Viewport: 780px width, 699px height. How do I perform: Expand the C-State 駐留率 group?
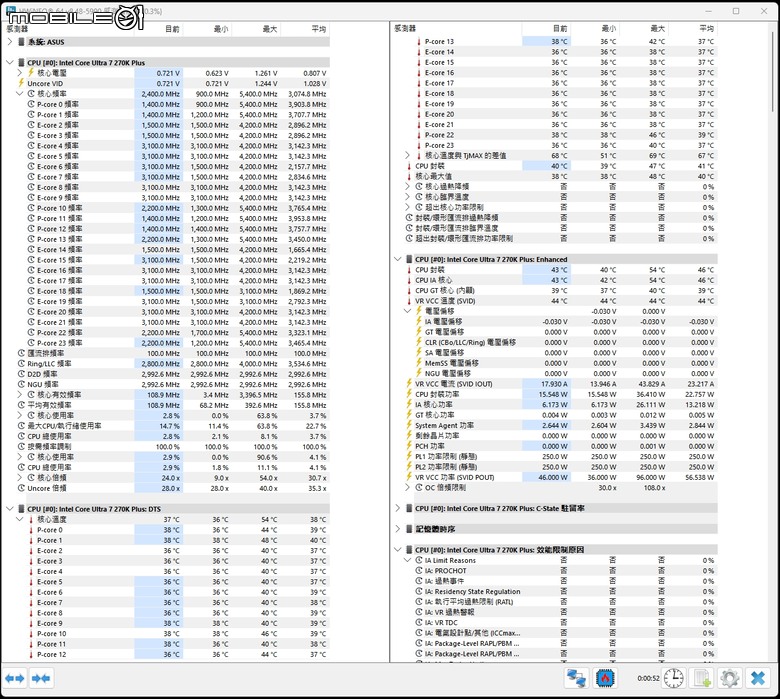[x=397, y=508]
